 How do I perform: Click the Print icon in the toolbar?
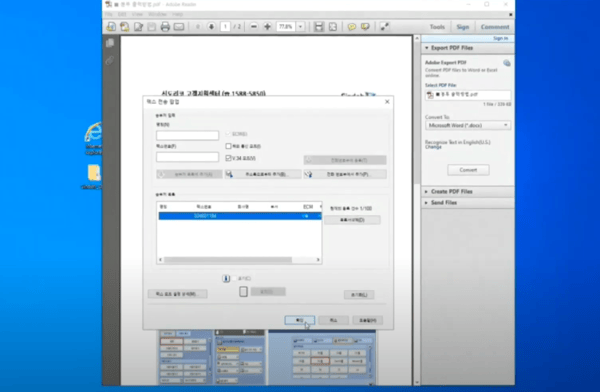(165, 27)
